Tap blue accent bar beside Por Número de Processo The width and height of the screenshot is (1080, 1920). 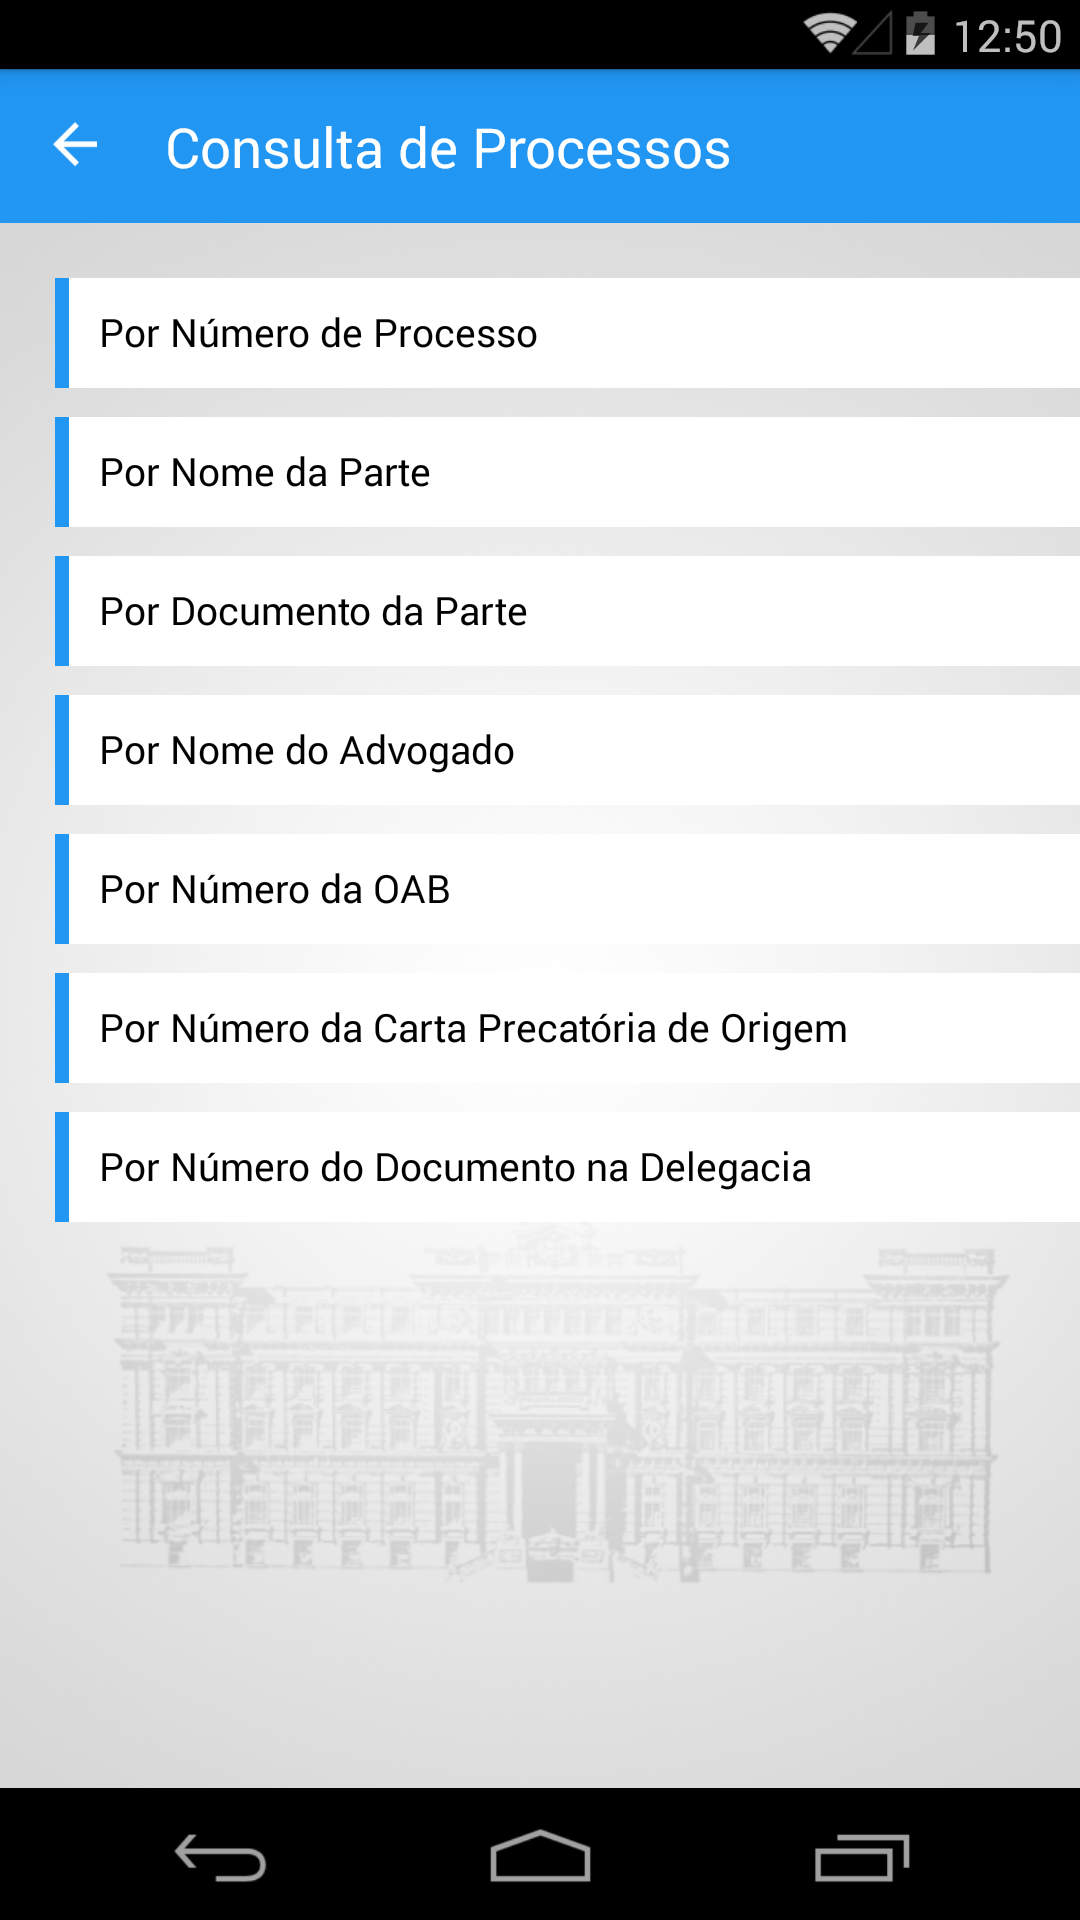(62, 333)
